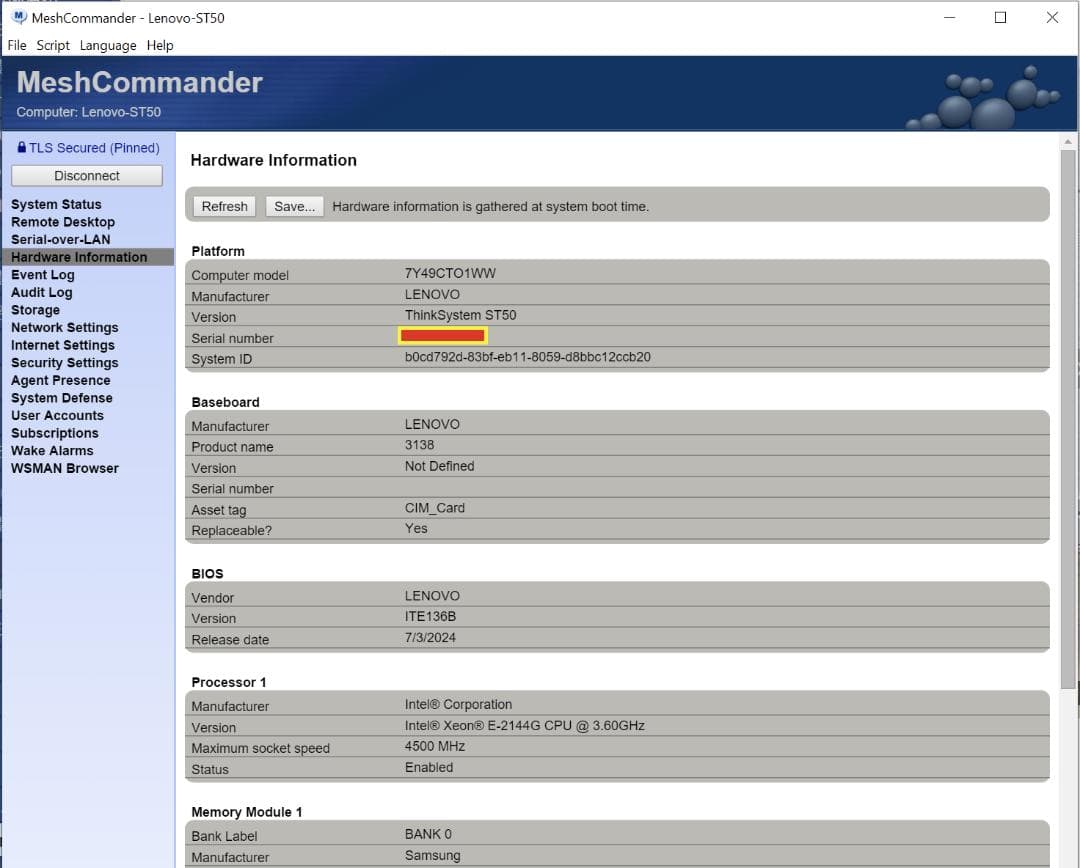Open the Serial-over-LAN page
Viewport: 1080px width, 868px height.
pyautogui.click(x=59, y=239)
